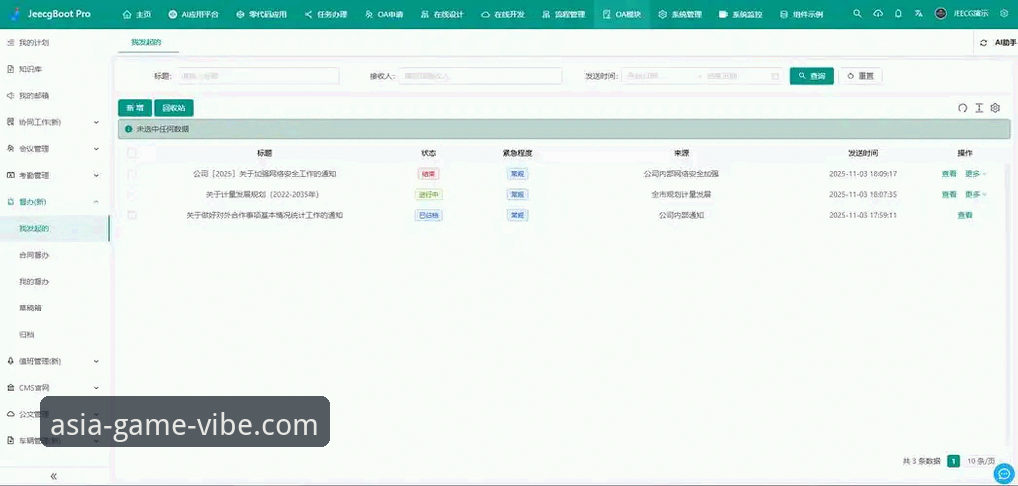
Task: Click the tab refresh icon beside AI助手
Action: coord(984,43)
